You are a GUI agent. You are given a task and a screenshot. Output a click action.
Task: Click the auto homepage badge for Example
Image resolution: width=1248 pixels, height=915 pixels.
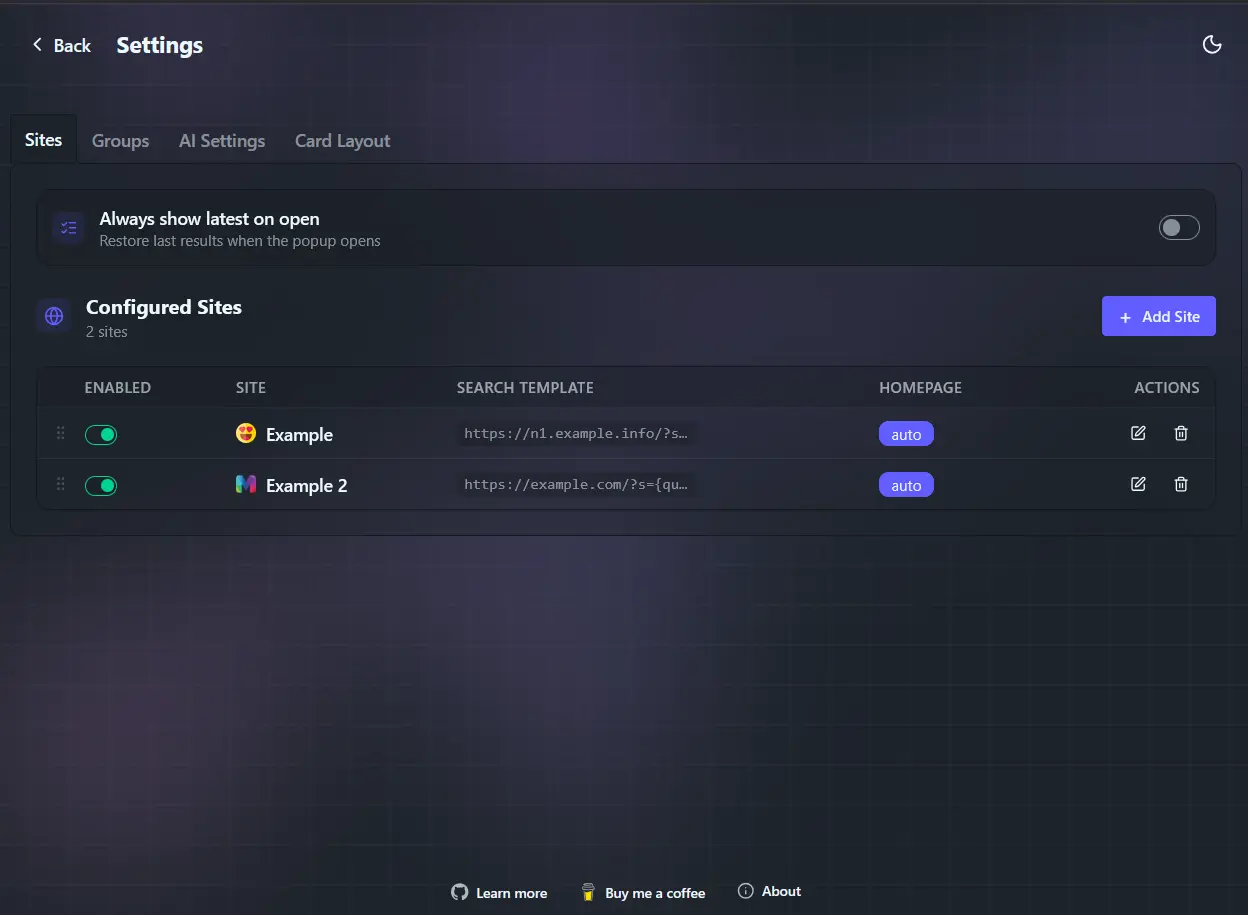(x=906, y=434)
